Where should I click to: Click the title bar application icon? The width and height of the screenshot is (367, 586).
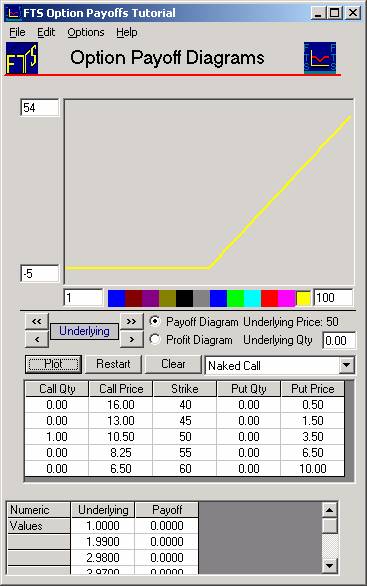tap(13, 13)
